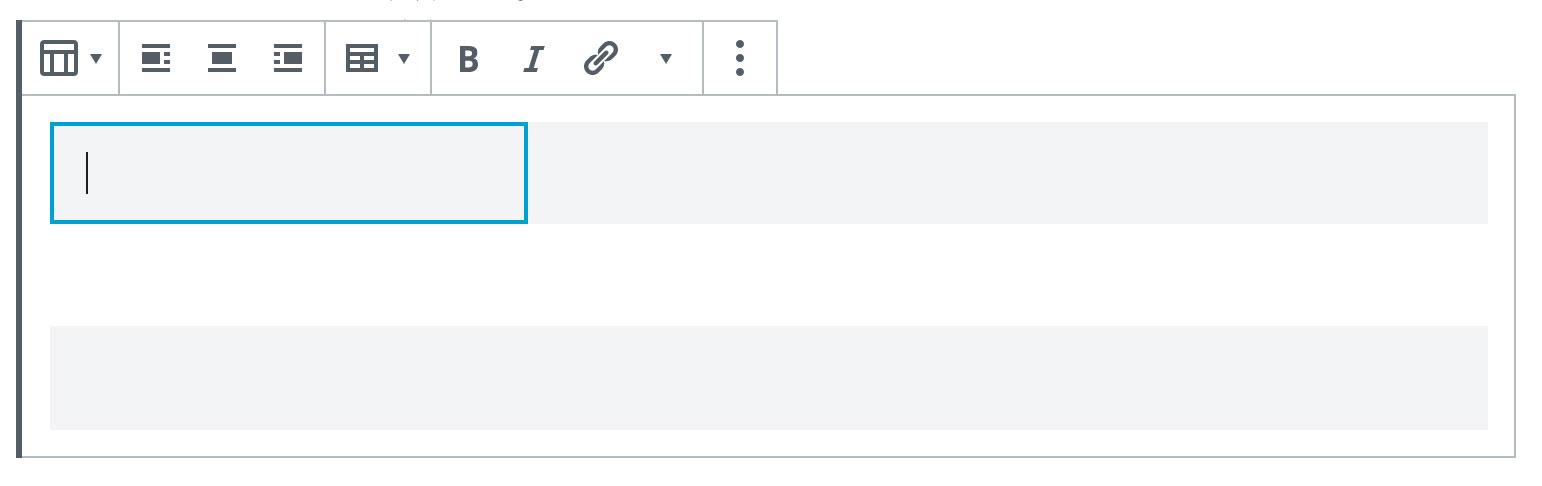Select the middle cell of first row

tap(768, 173)
